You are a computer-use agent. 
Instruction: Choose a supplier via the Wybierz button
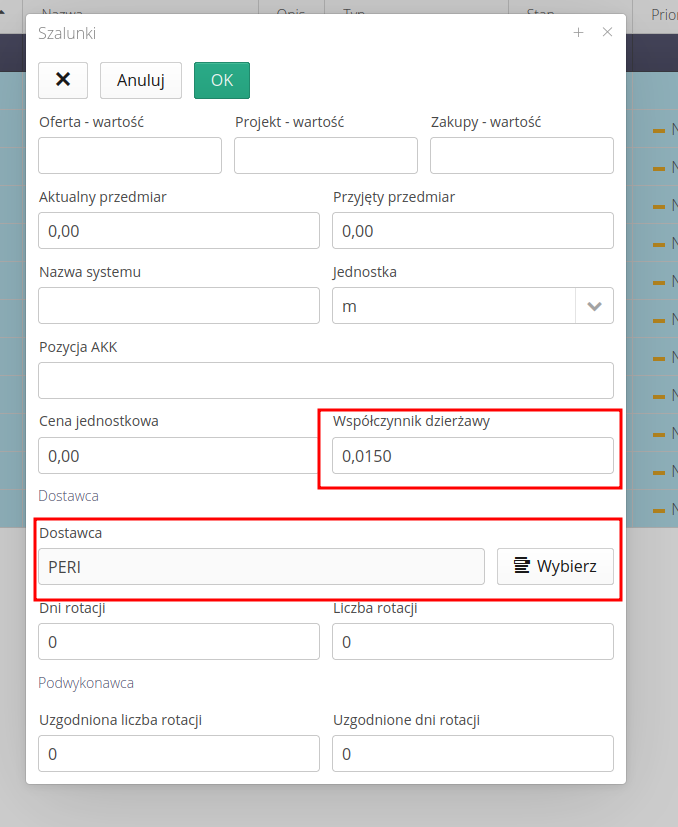pyautogui.click(x=555, y=566)
